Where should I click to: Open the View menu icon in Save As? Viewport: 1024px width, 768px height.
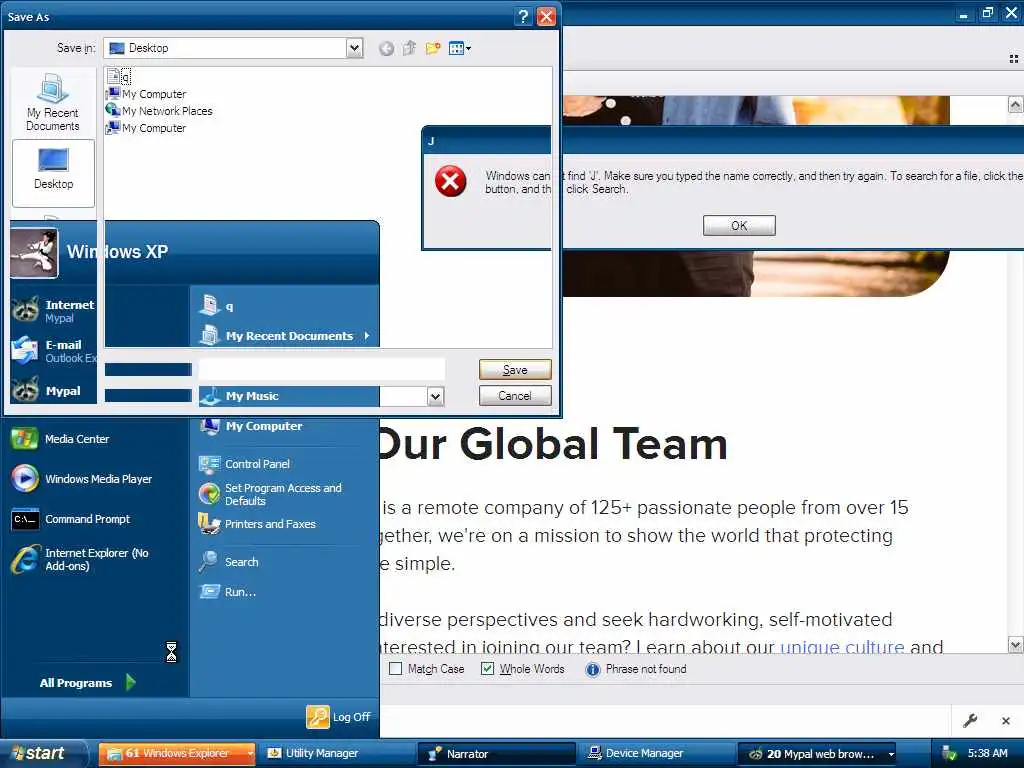[460, 48]
